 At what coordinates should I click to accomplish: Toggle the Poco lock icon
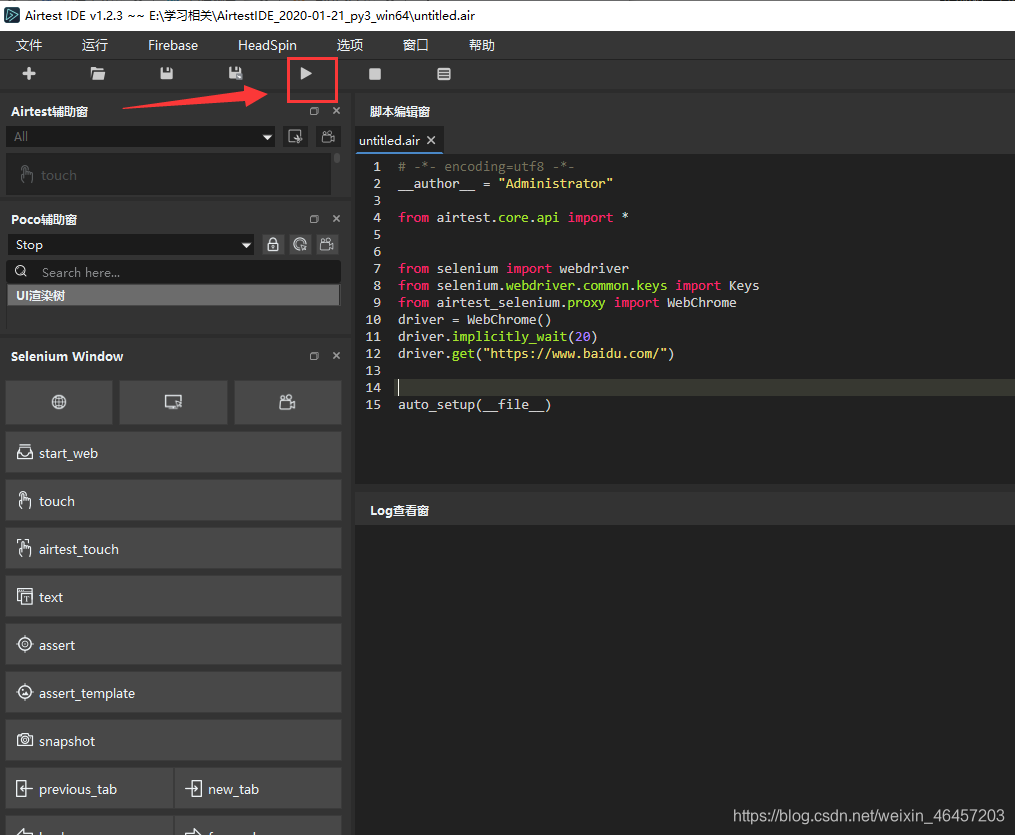click(273, 245)
